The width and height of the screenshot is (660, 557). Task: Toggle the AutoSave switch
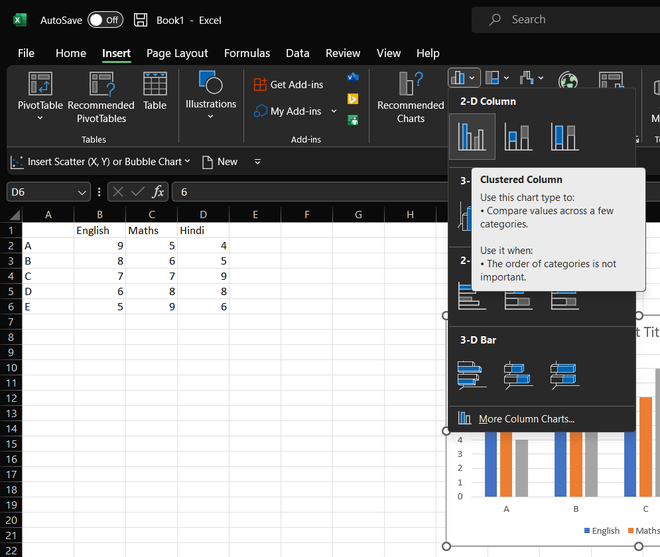(105, 20)
